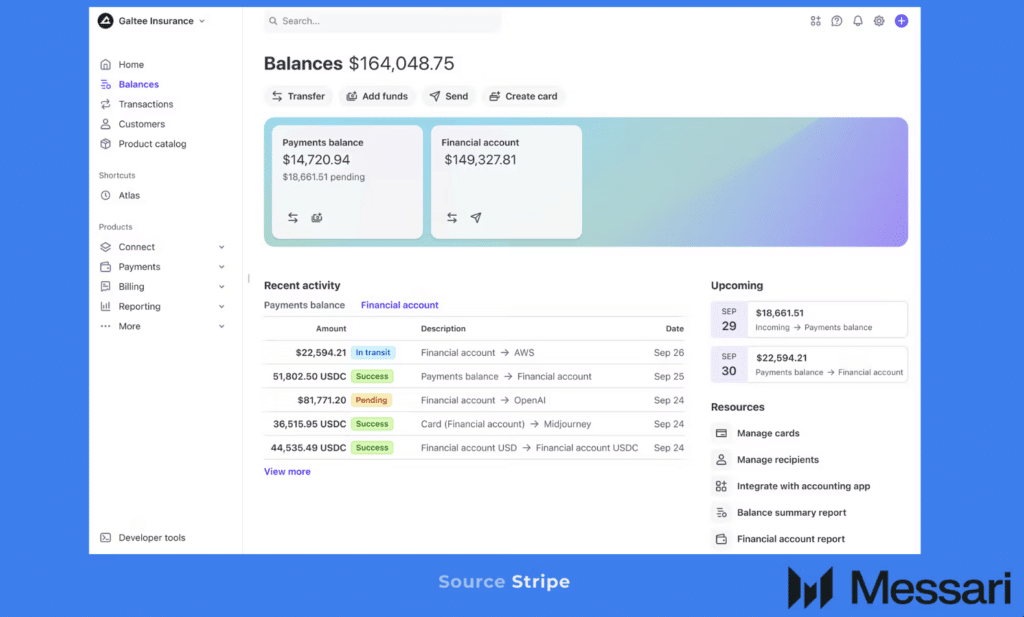
Task: Select the Sep 30 upcoming $22,594.21 card
Action: point(809,364)
